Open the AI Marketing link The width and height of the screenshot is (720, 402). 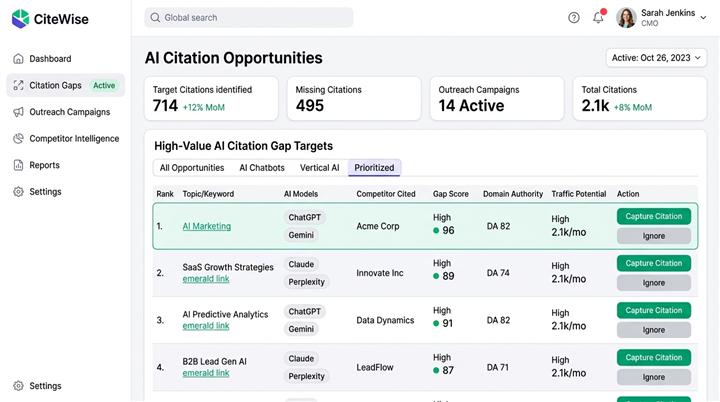click(207, 226)
